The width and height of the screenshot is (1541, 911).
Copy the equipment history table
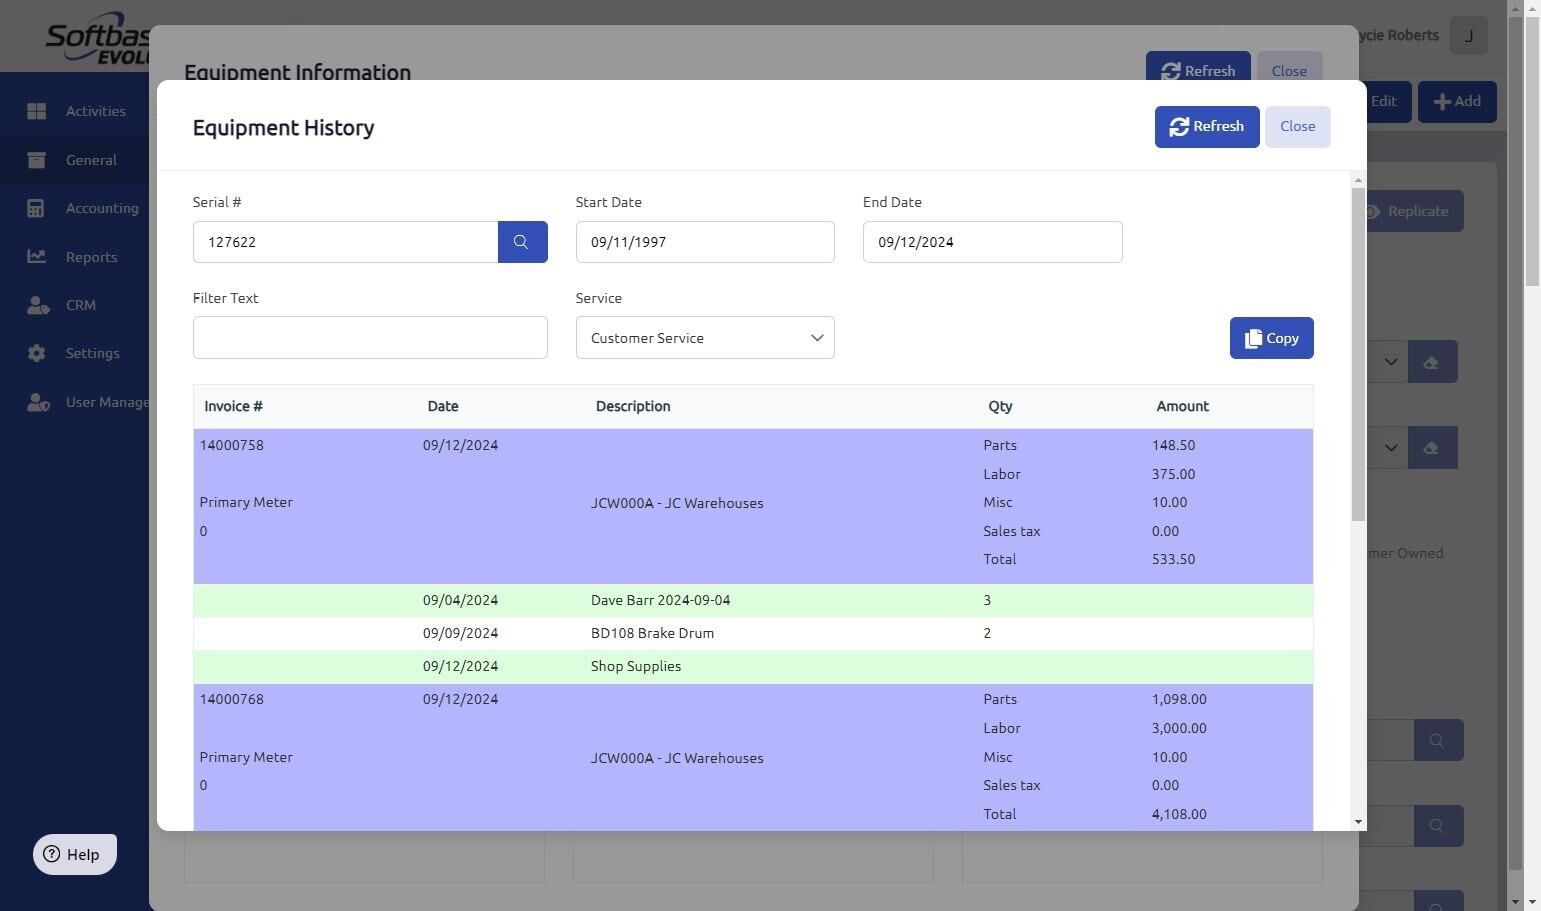pyautogui.click(x=1270, y=338)
